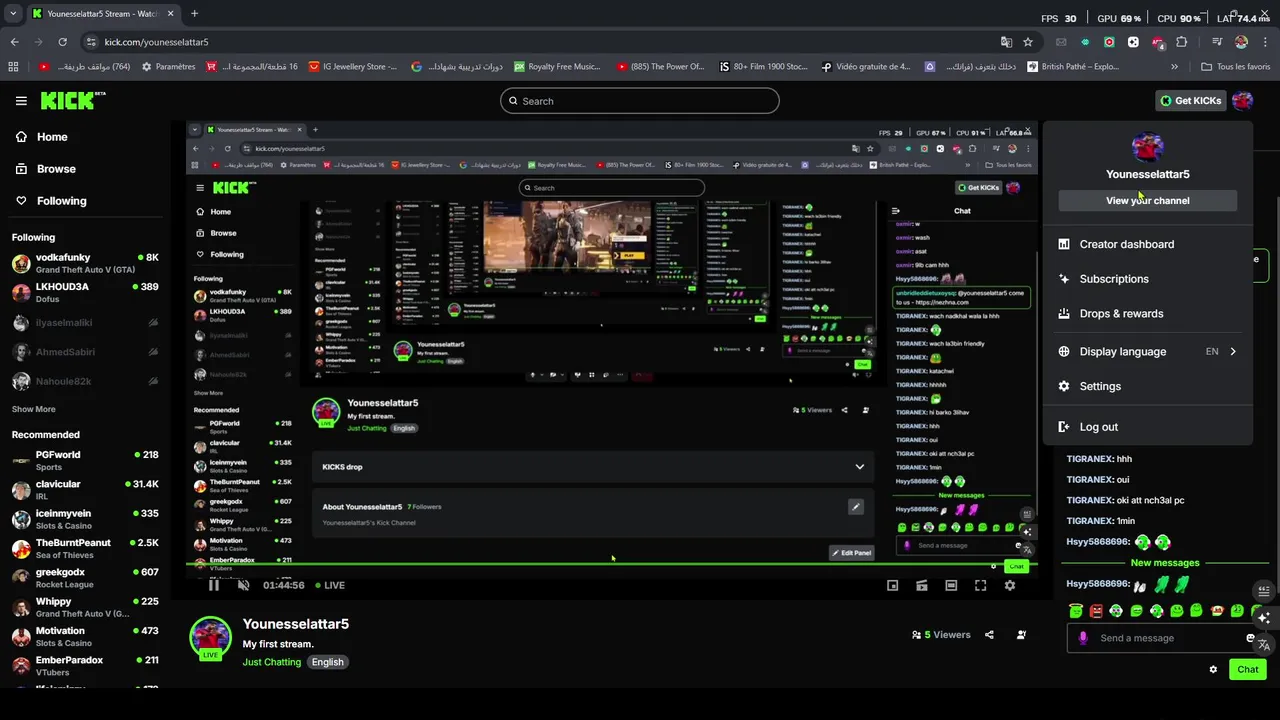This screenshot has width=1280, height=720.
Task: Go back with the browser arrow
Action: (14, 42)
